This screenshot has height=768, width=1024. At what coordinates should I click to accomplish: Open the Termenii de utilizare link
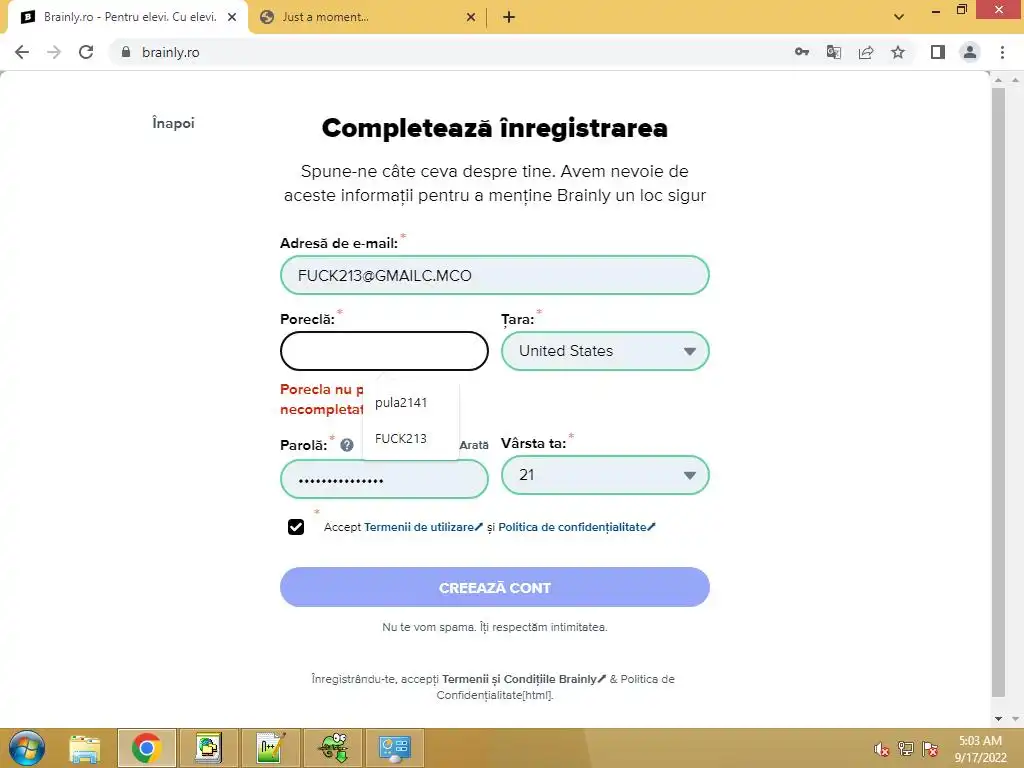pyautogui.click(x=423, y=527)
